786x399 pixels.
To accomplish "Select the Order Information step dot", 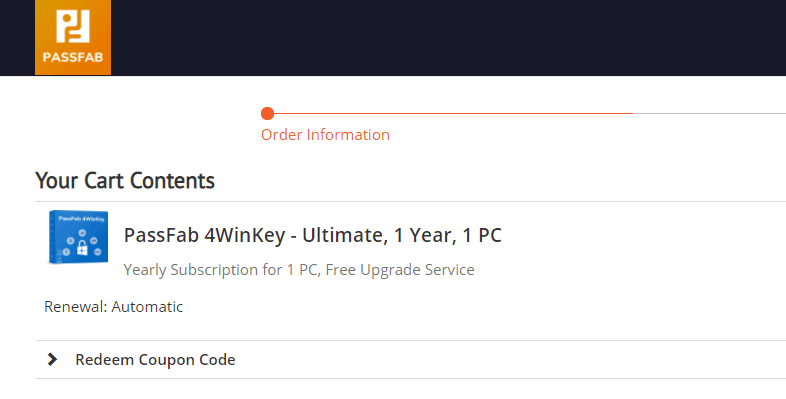I will [x=268, y=114].
